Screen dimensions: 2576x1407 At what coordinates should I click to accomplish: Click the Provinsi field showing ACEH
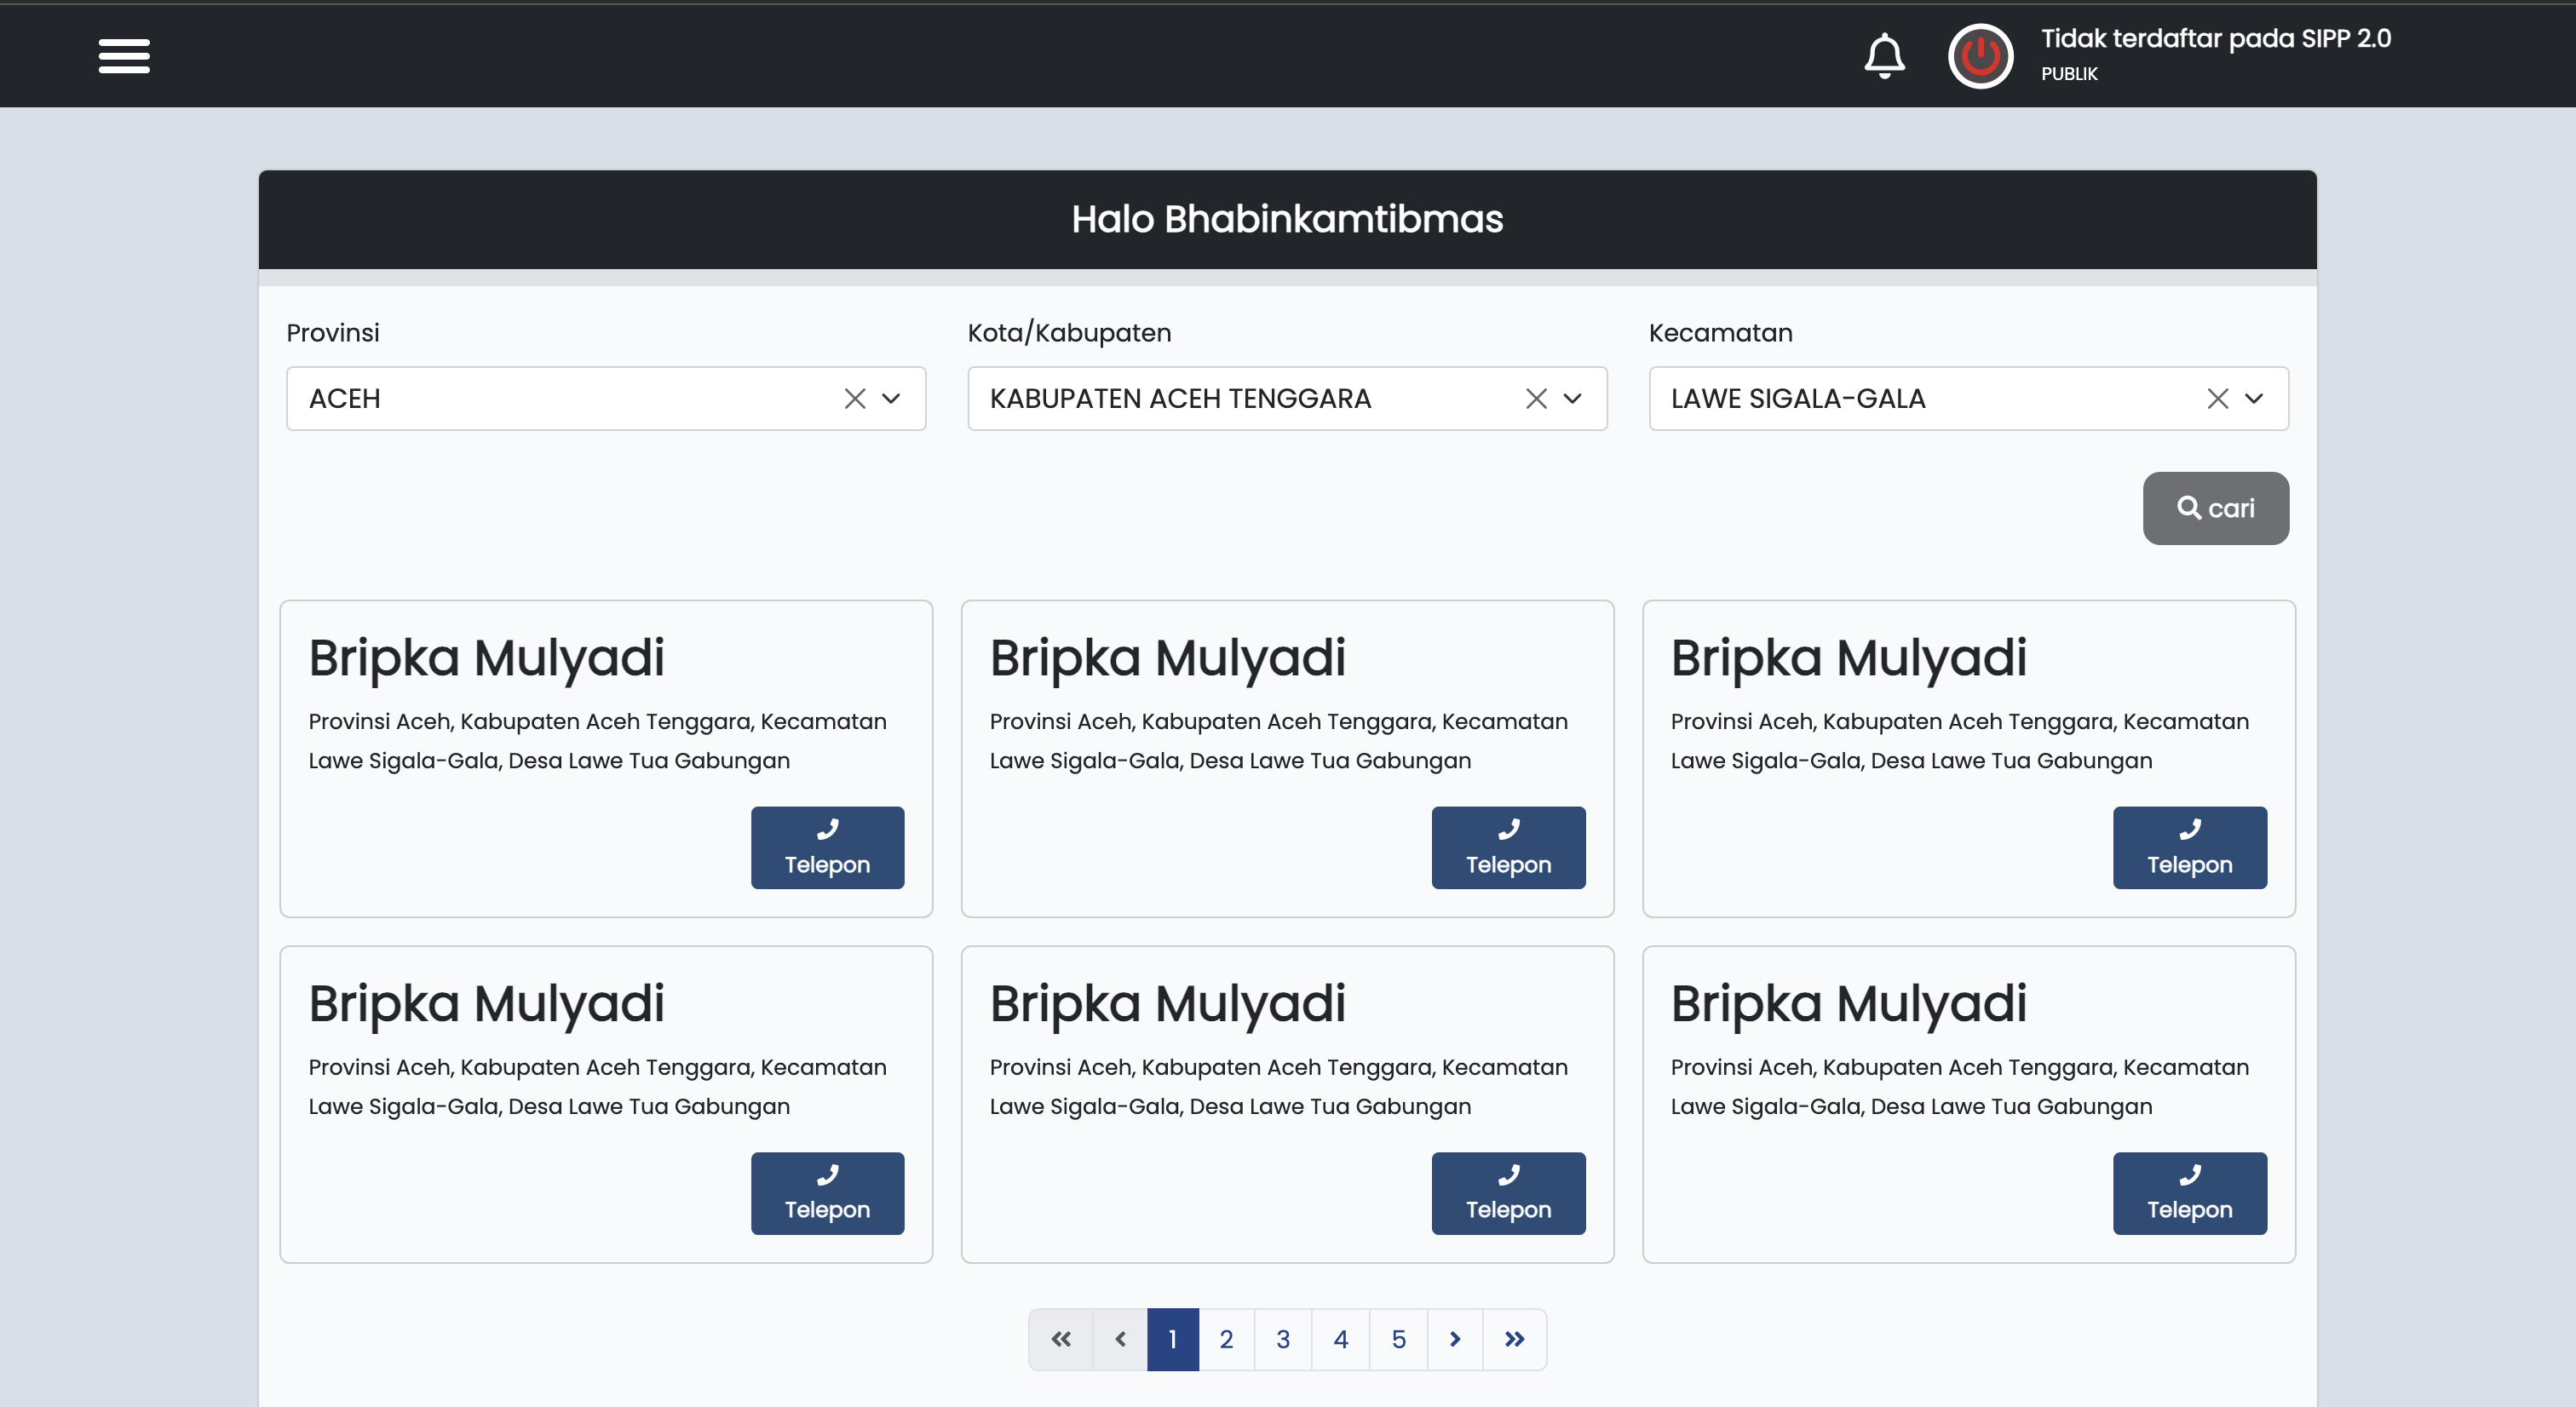pos(560,399)
